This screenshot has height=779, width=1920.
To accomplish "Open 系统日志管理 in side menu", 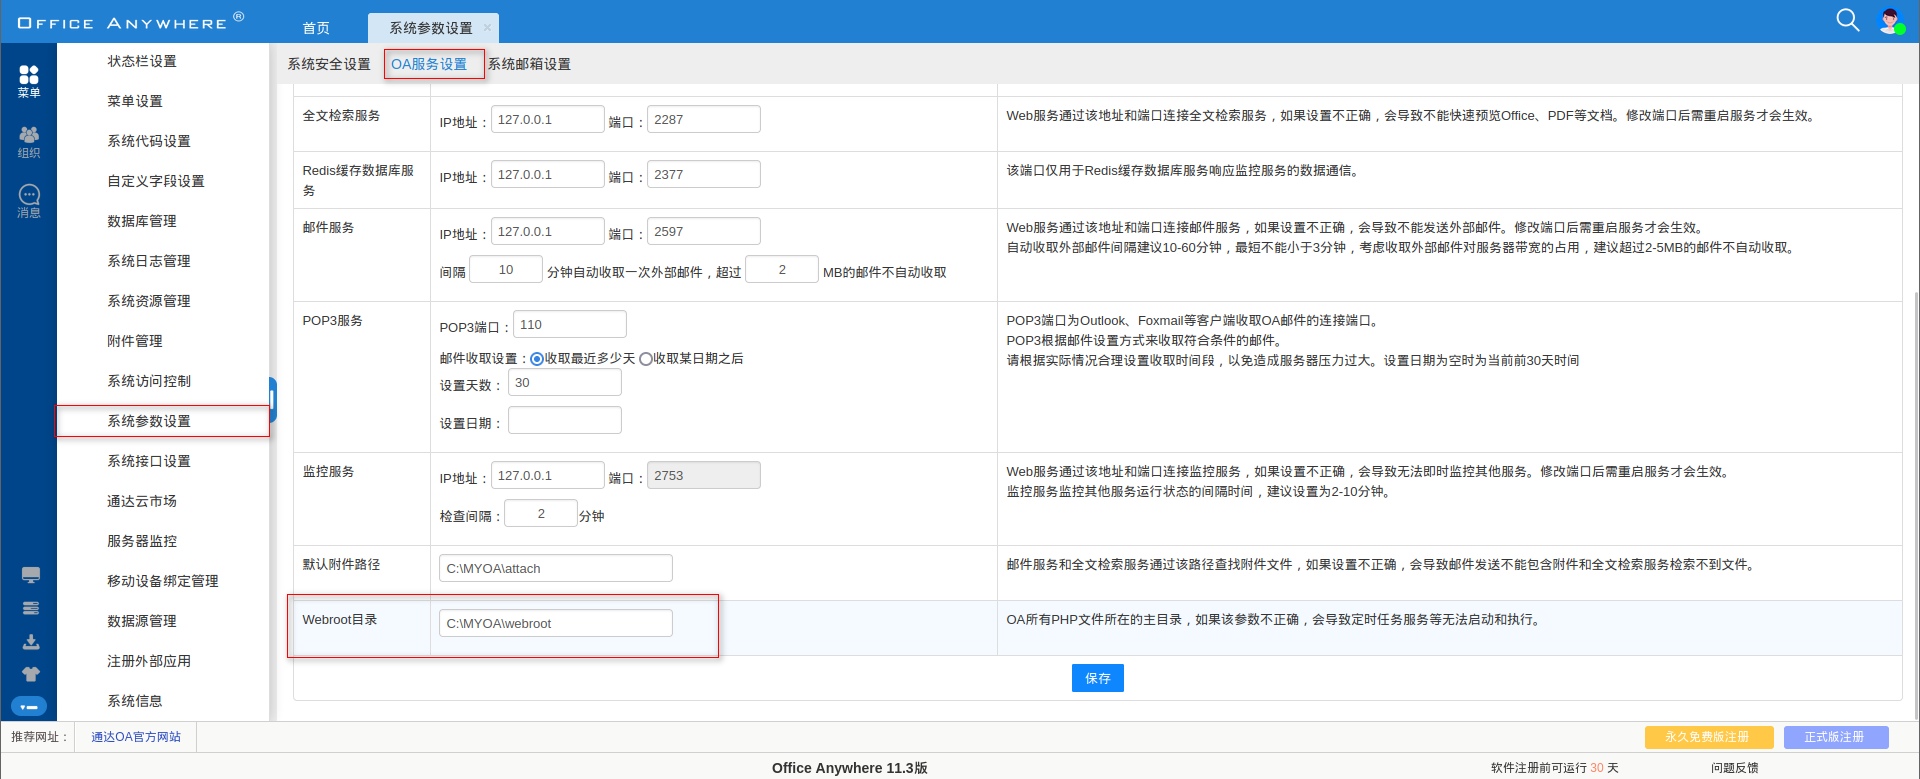I will (149, 261).
